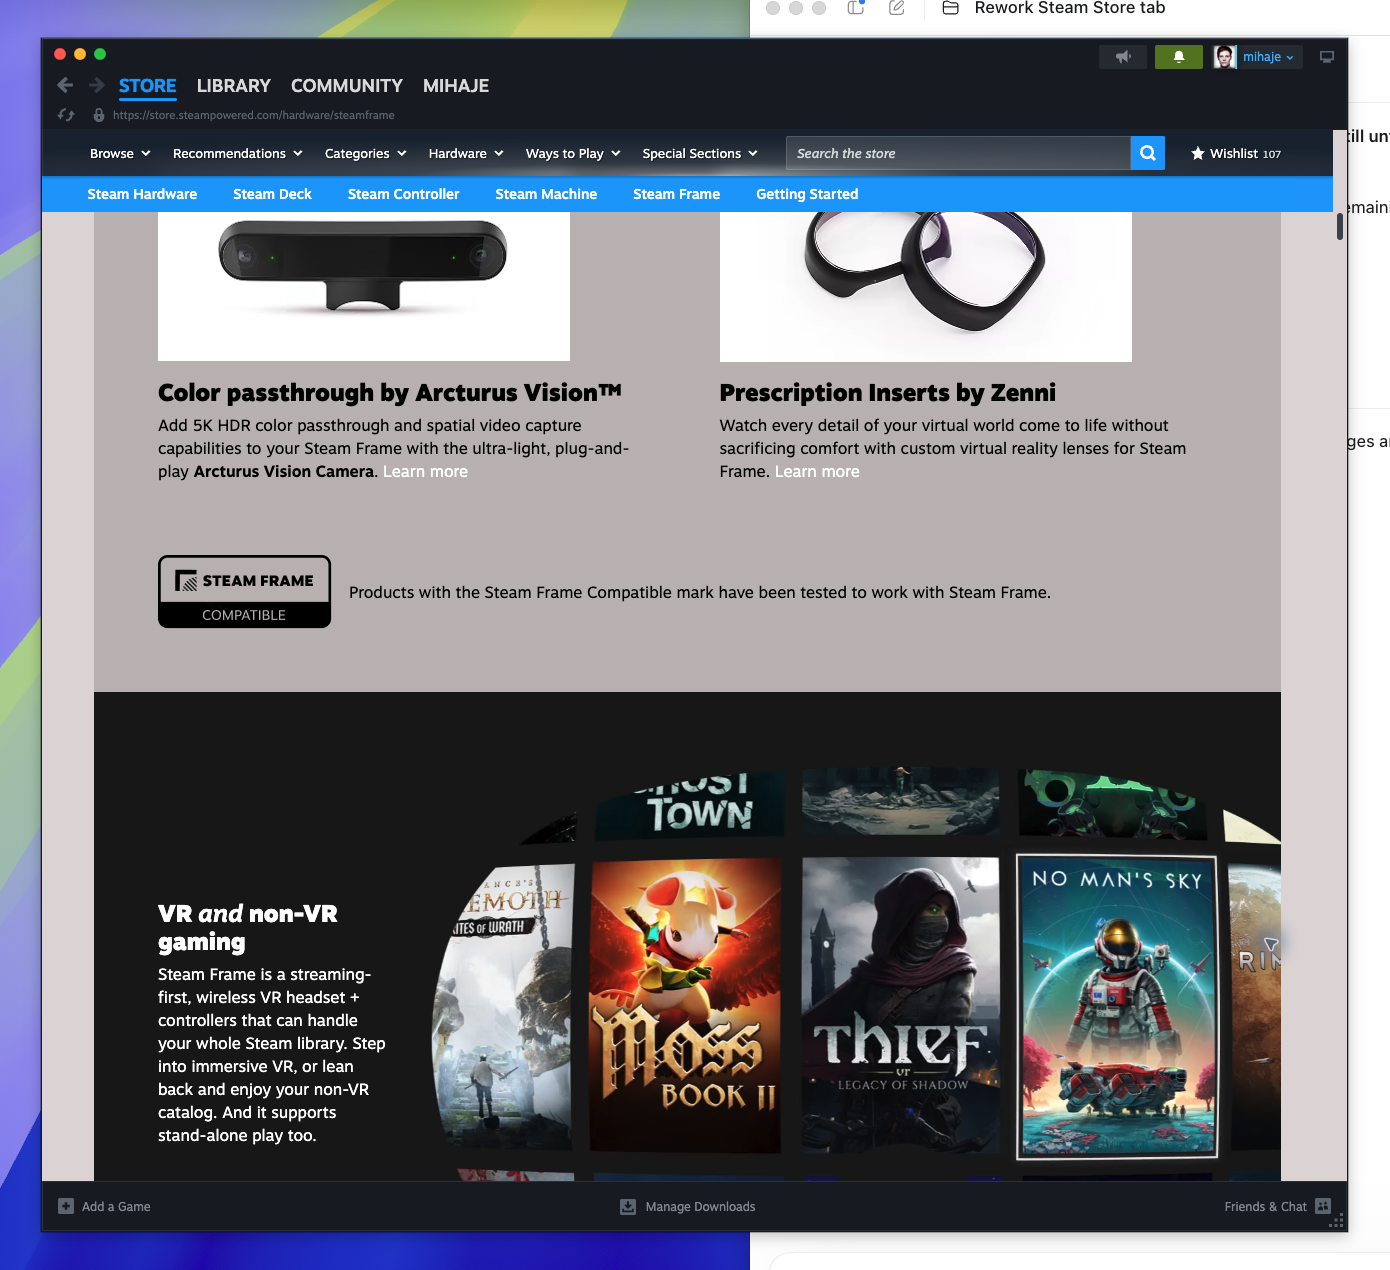This screenshot has width=1390, height=1270.
Task: Open the MIHAJE profile tab
Action: [456, 86]
